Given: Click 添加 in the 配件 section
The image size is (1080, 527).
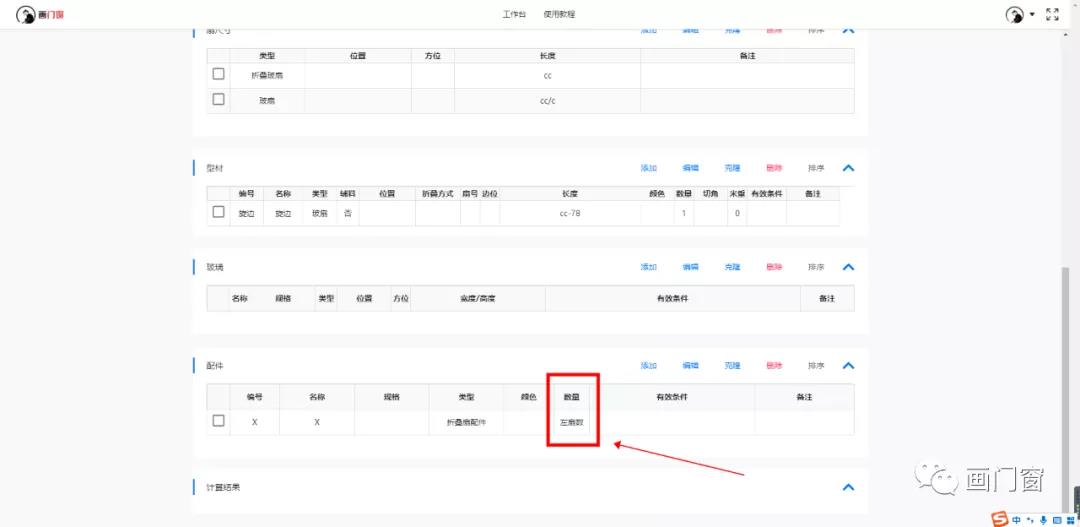Looking at the screenshot, I should (648, 366).
